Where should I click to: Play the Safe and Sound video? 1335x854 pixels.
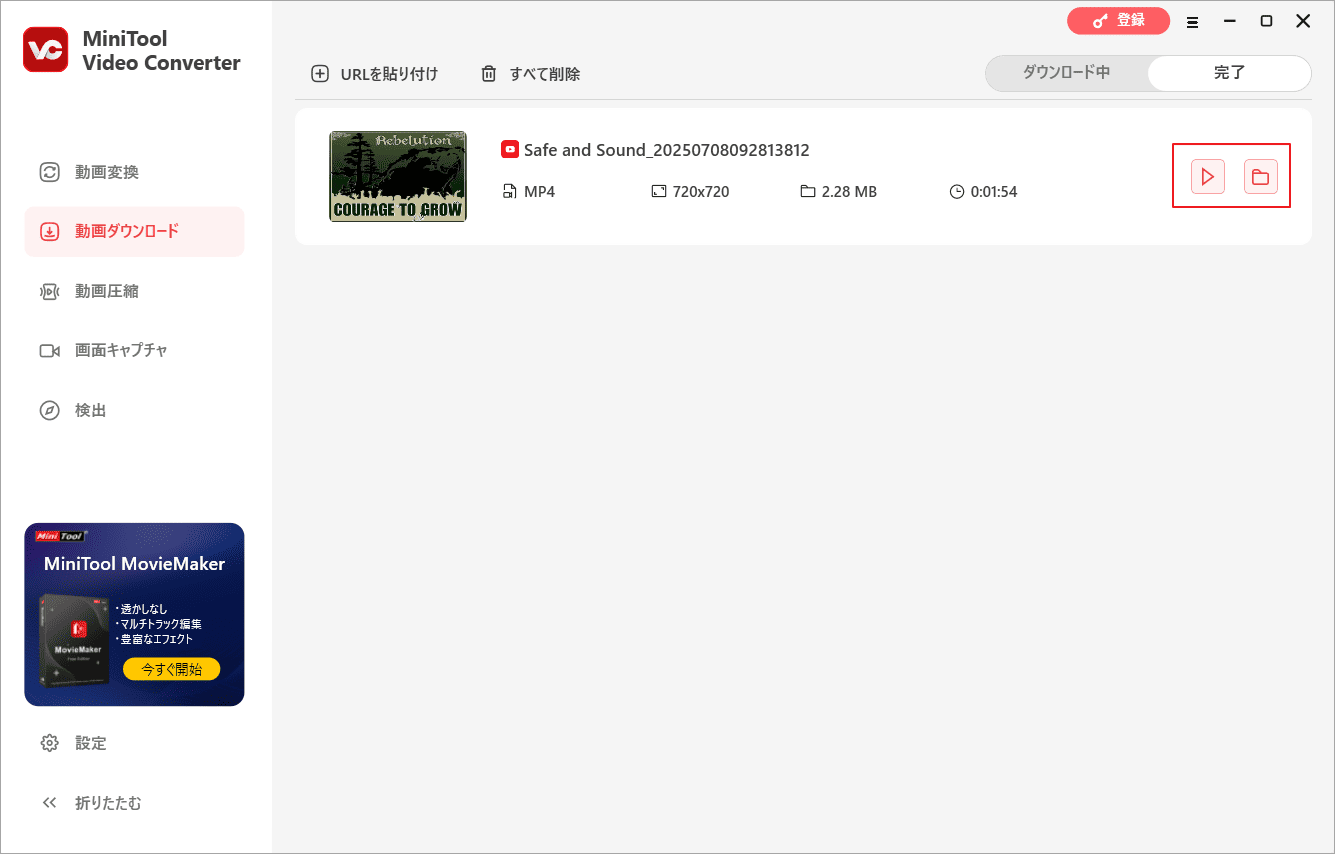1208,177
